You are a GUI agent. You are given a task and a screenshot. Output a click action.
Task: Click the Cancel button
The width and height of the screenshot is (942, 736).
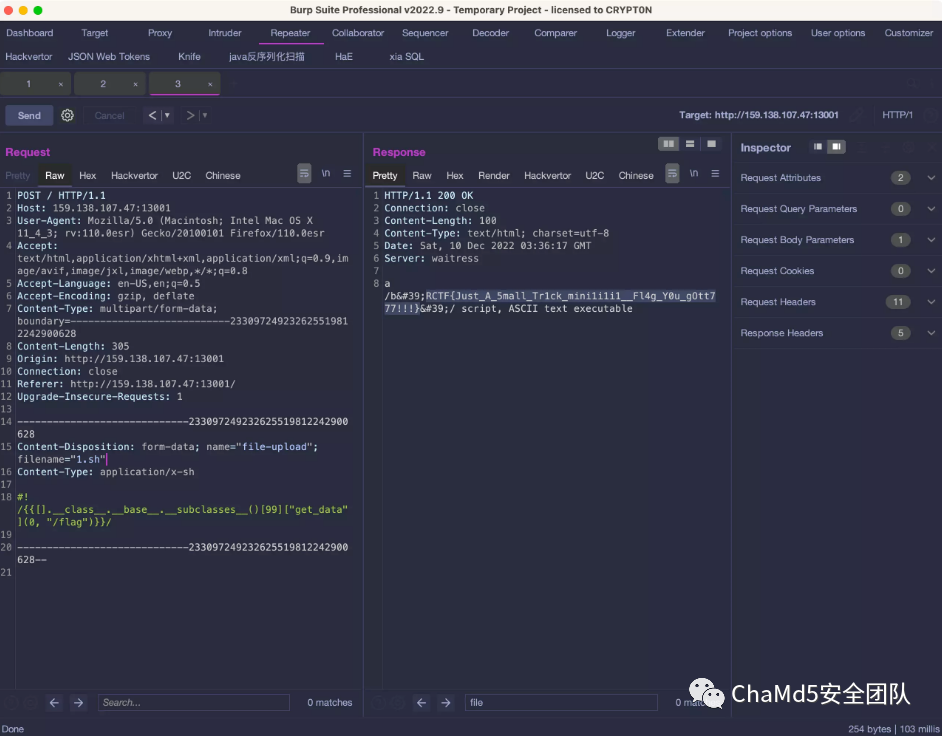pos(109,115)
